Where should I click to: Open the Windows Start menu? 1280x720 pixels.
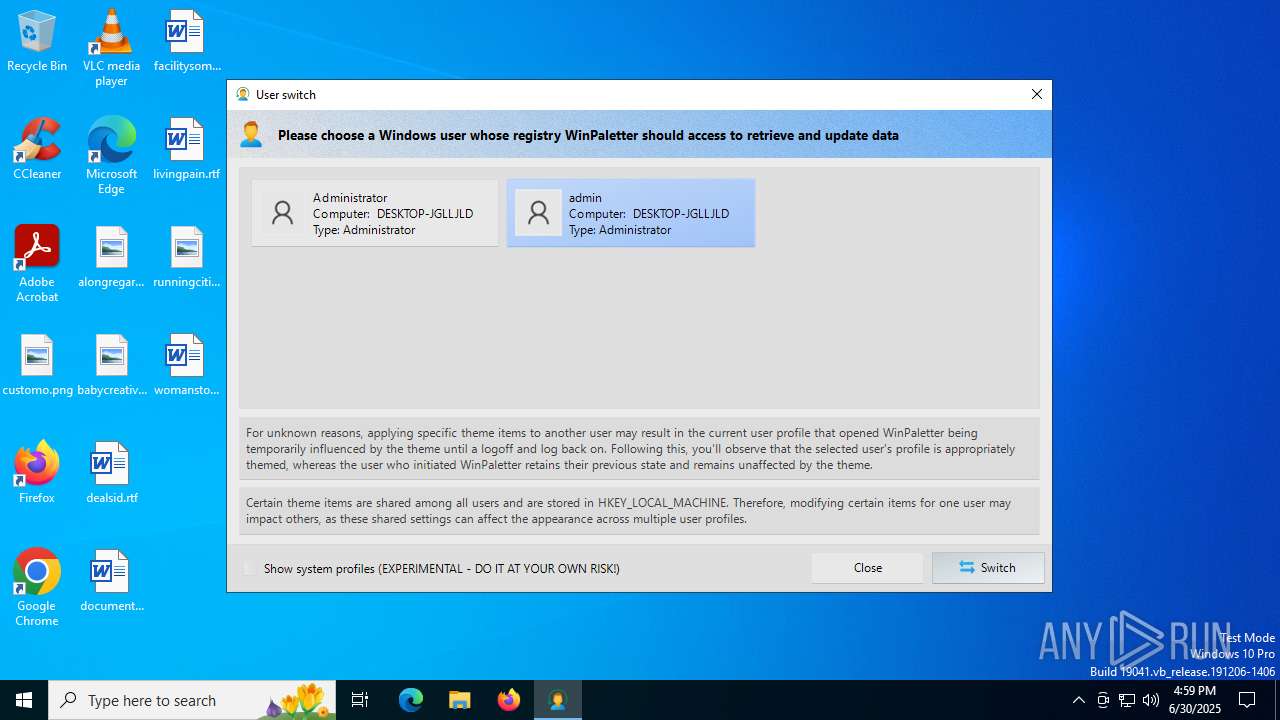(x=24, y=700)
